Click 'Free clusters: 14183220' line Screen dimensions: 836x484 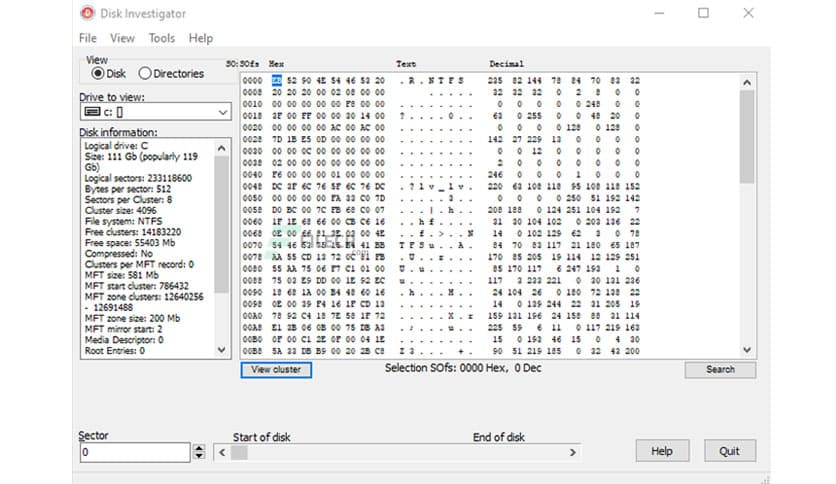click(133, 232)
